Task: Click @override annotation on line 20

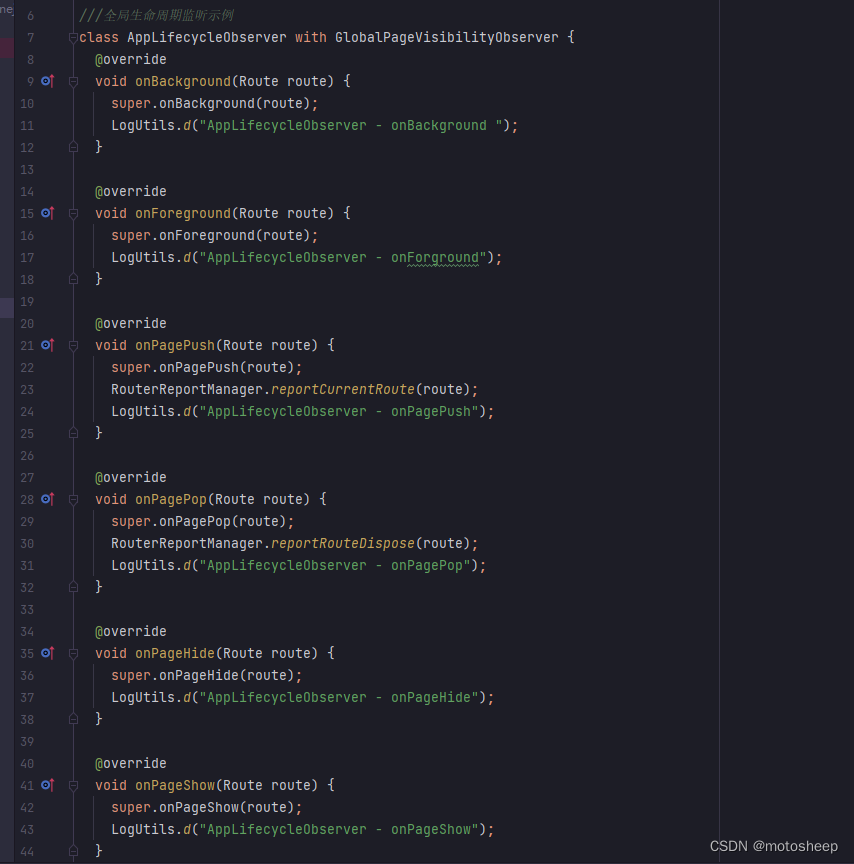Action: (131, 323)
